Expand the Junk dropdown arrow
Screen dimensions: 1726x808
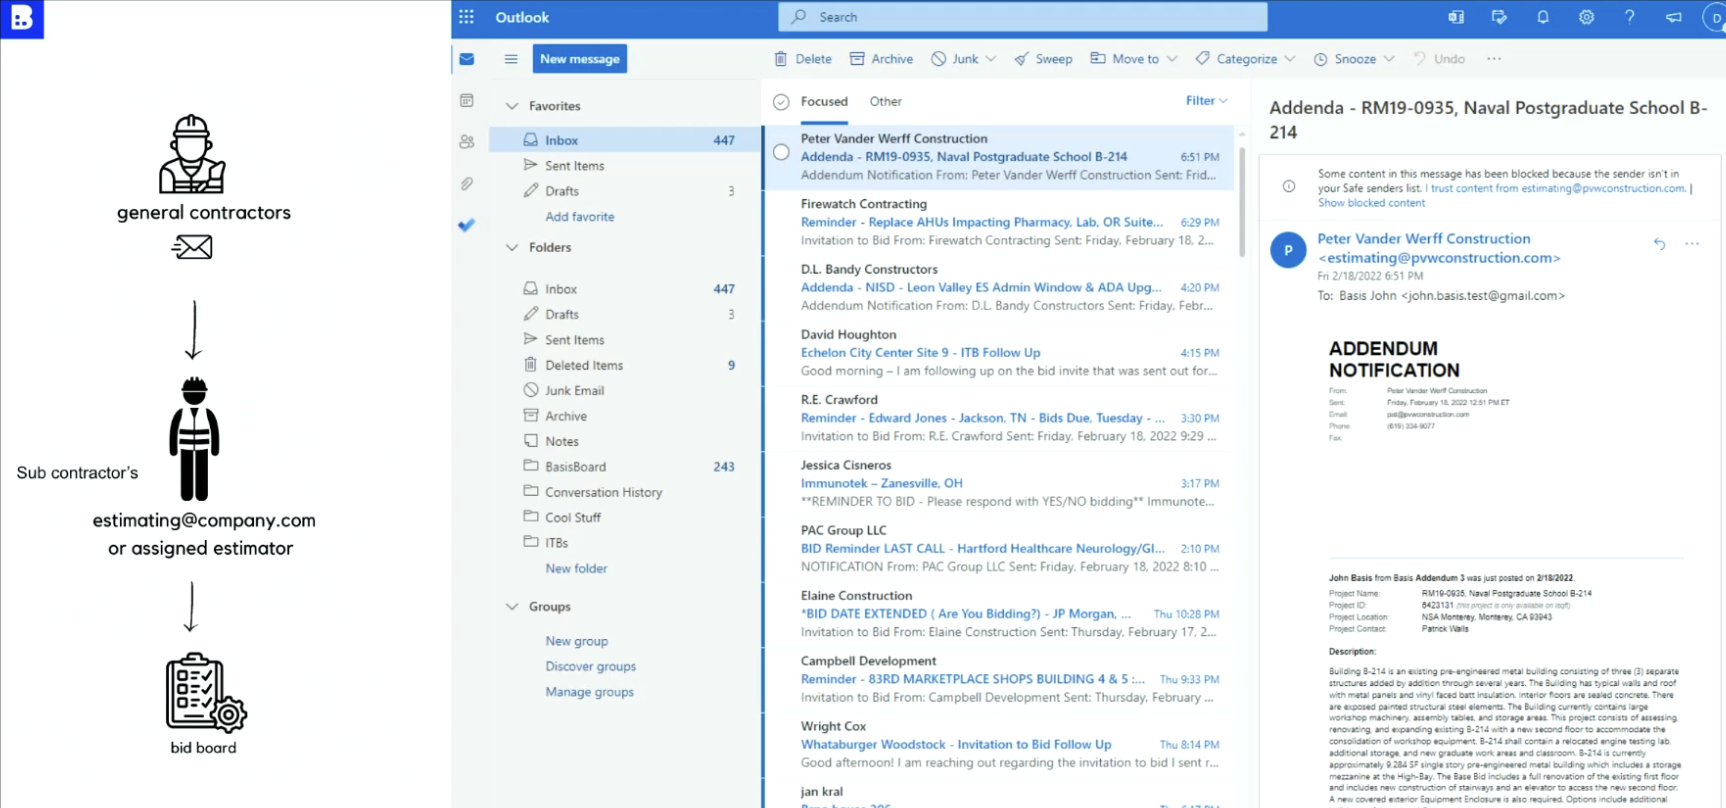(991, 59)
